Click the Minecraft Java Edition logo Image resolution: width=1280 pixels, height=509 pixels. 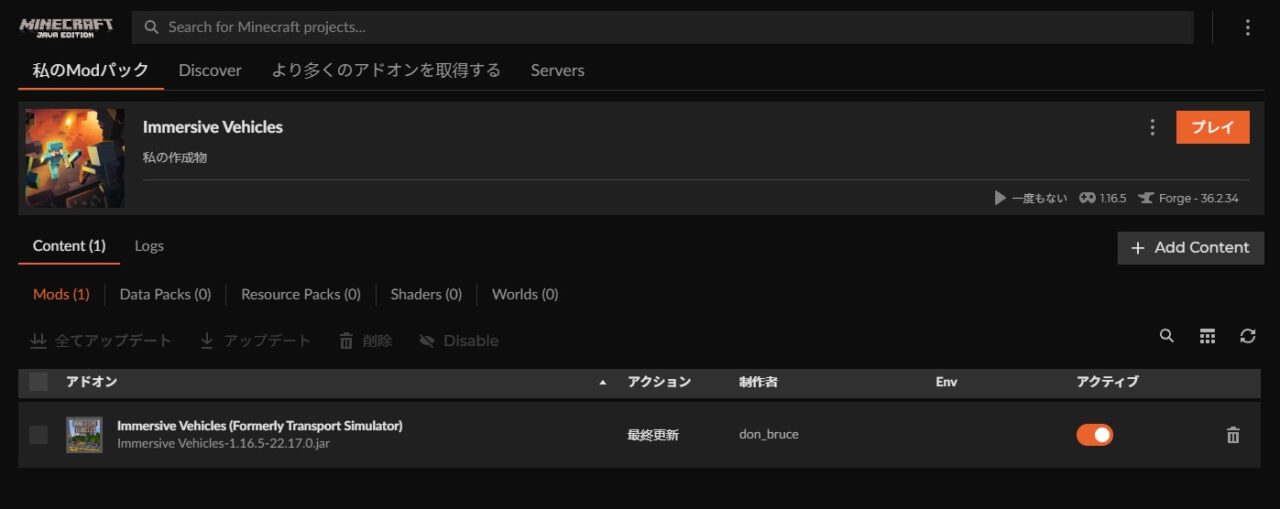pos(66,27)
